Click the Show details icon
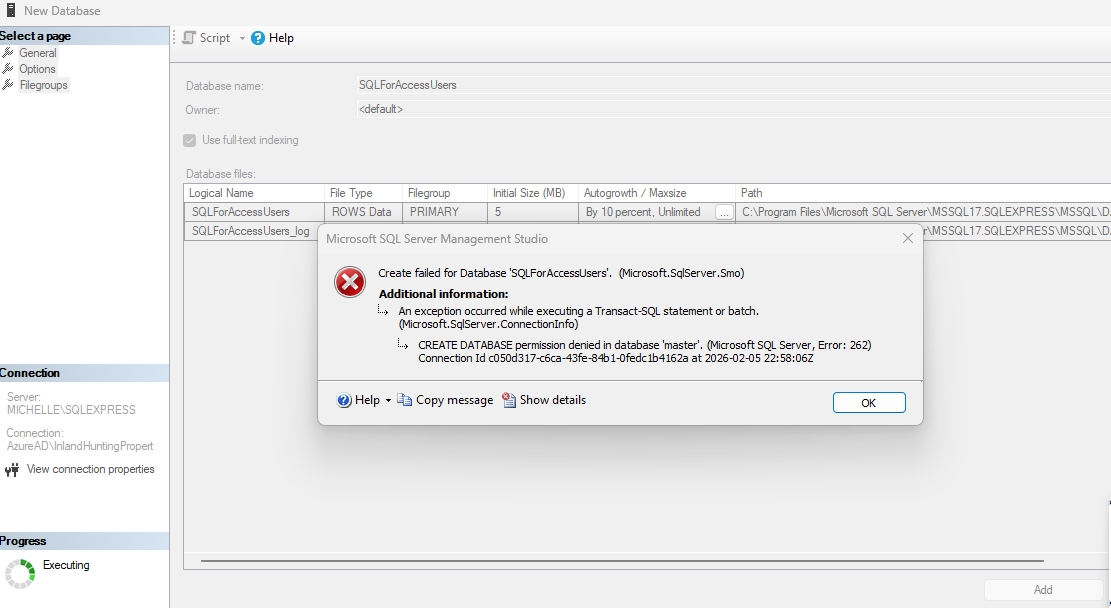 (x=509, y=400)
